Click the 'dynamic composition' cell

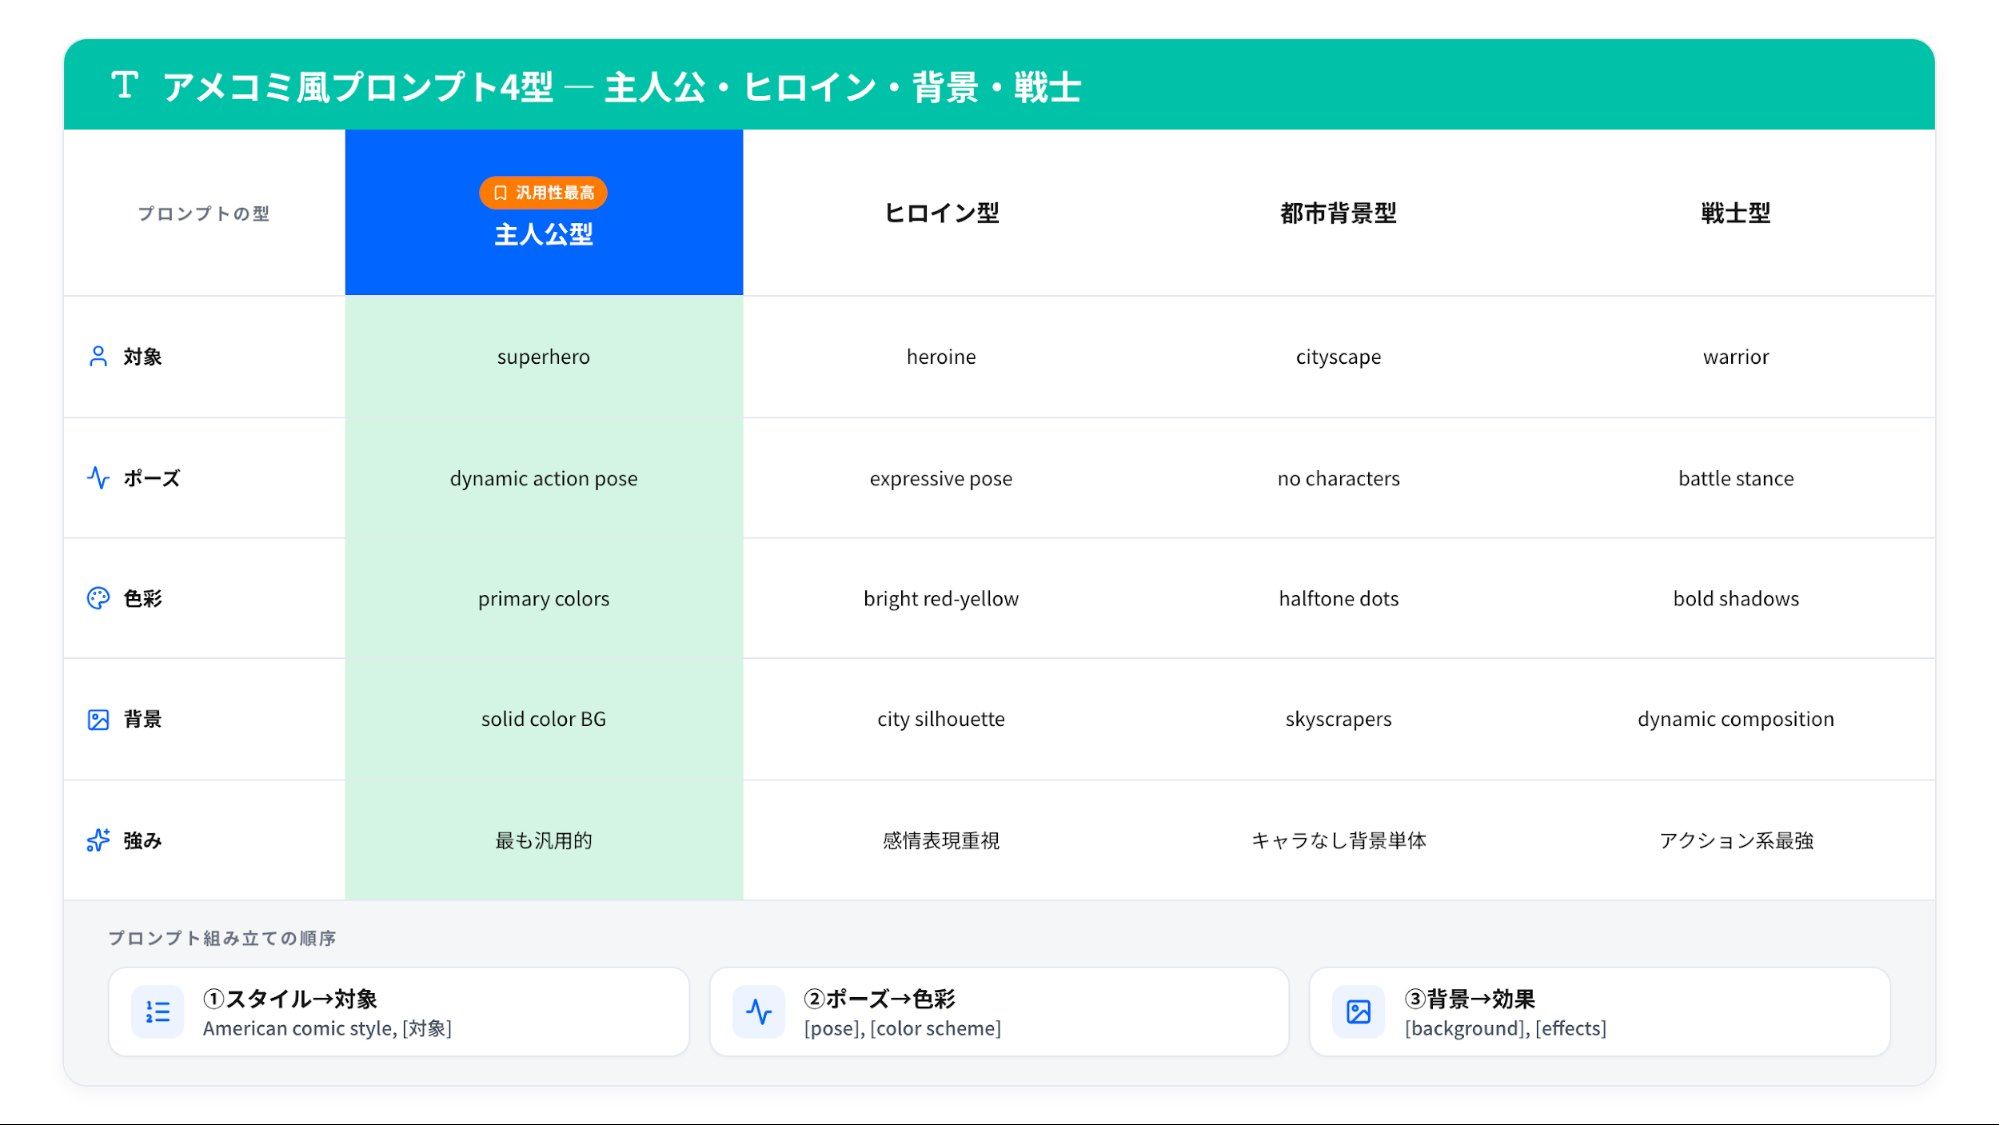pyautogui.click(x=1736, y=719)
